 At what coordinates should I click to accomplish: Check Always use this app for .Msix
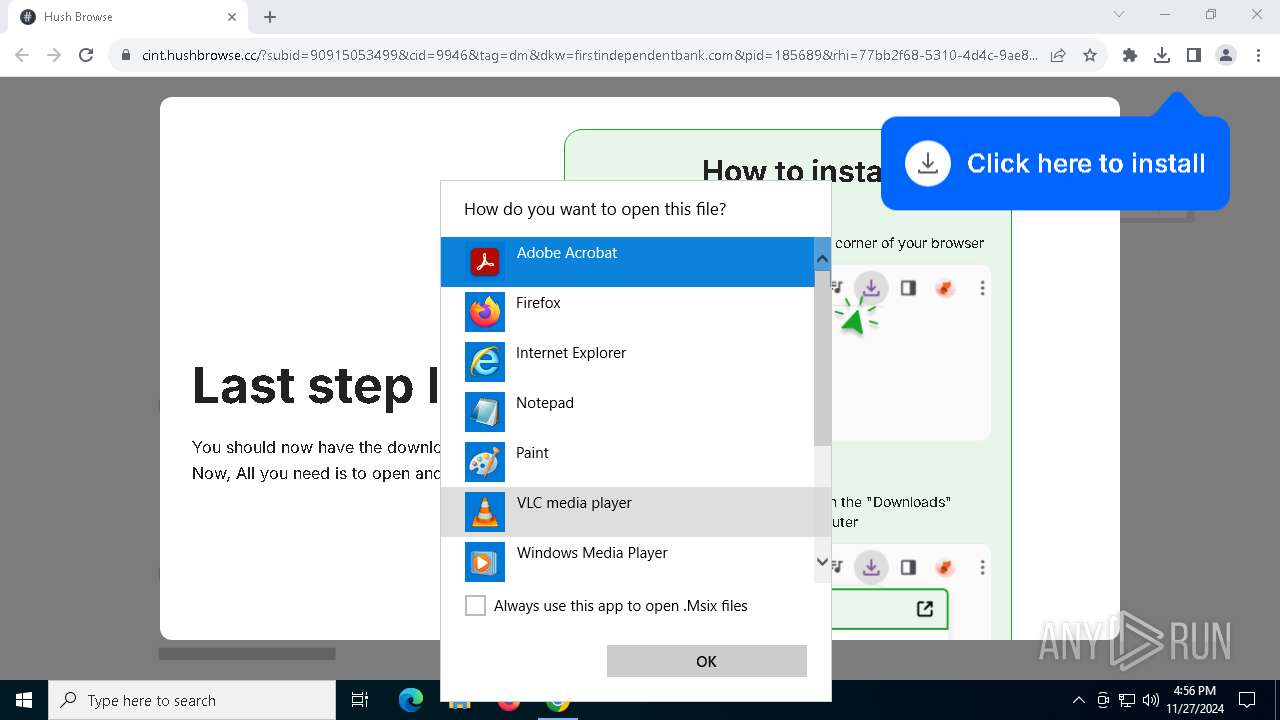click(x=476, y=606)
